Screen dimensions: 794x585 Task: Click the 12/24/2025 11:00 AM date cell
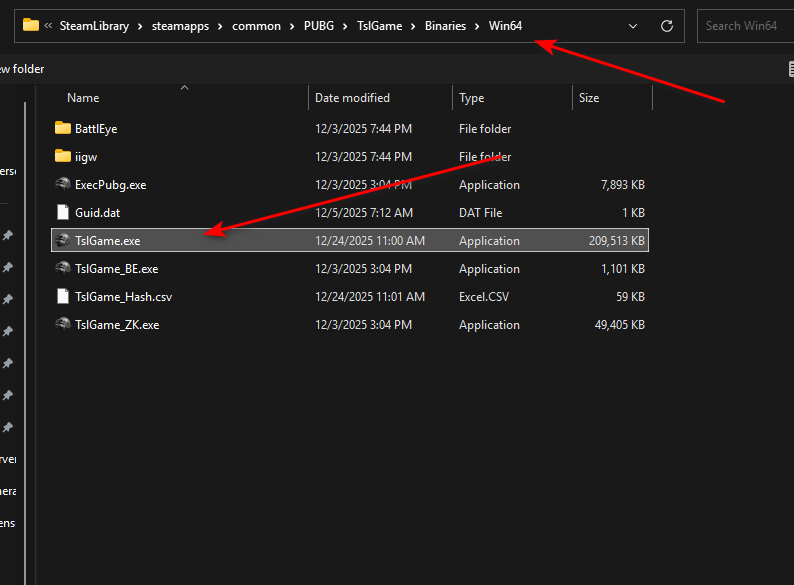pyautogui.click(x=370, y=241)
